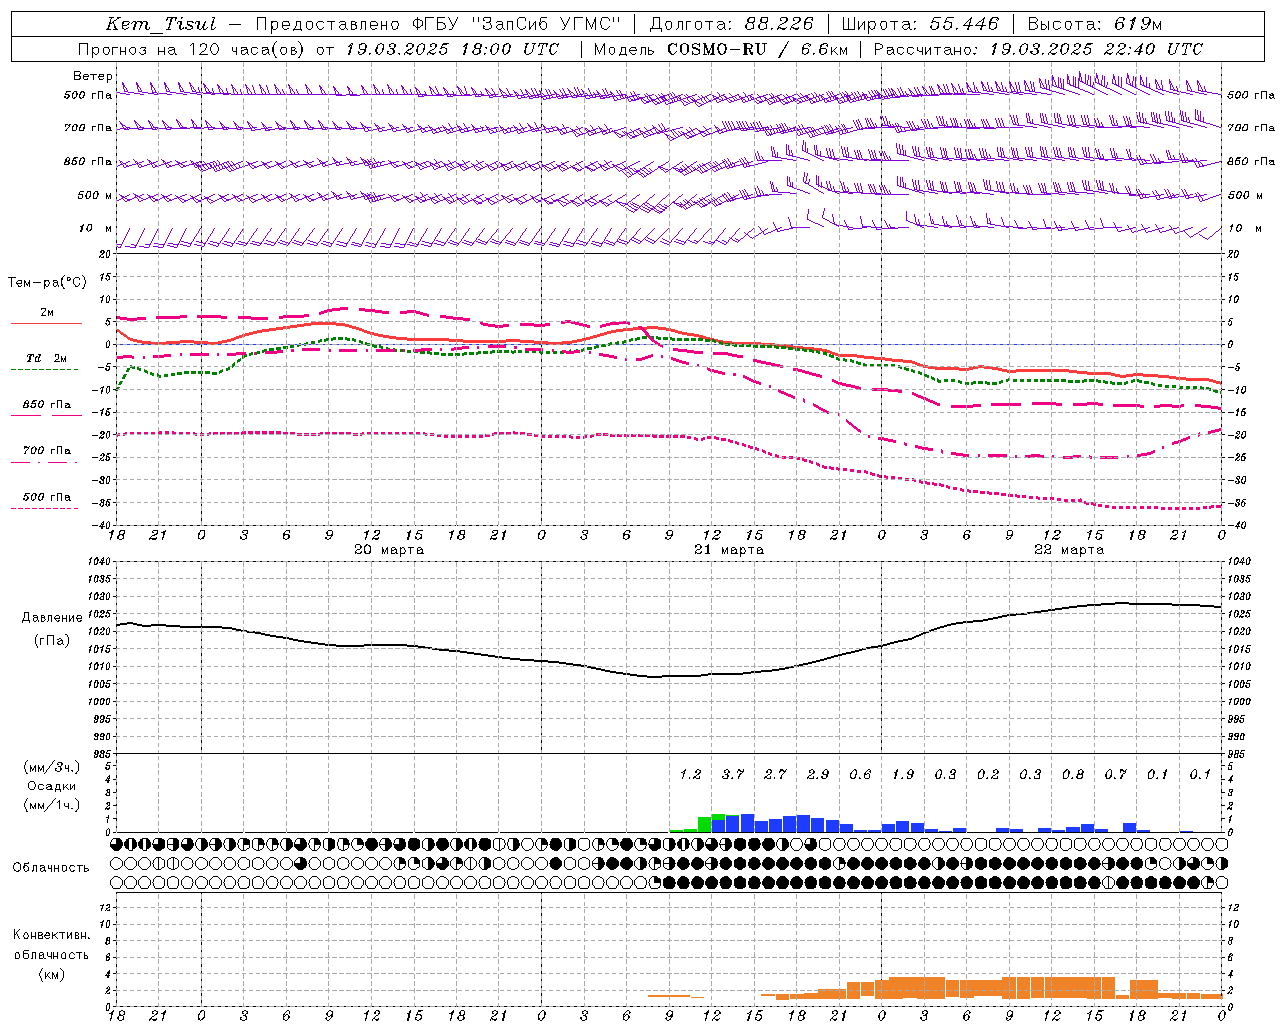This screenshot has height=1024, width=1280.
Task: Click the 'Модель COSMO-RU / 6.6км' label
Action: click(x=721, y=49)
